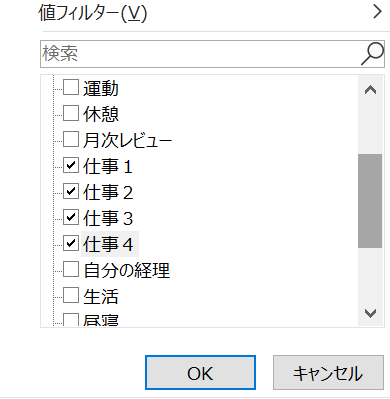Enable the 月次レビュー checkbox

(71, 139)
